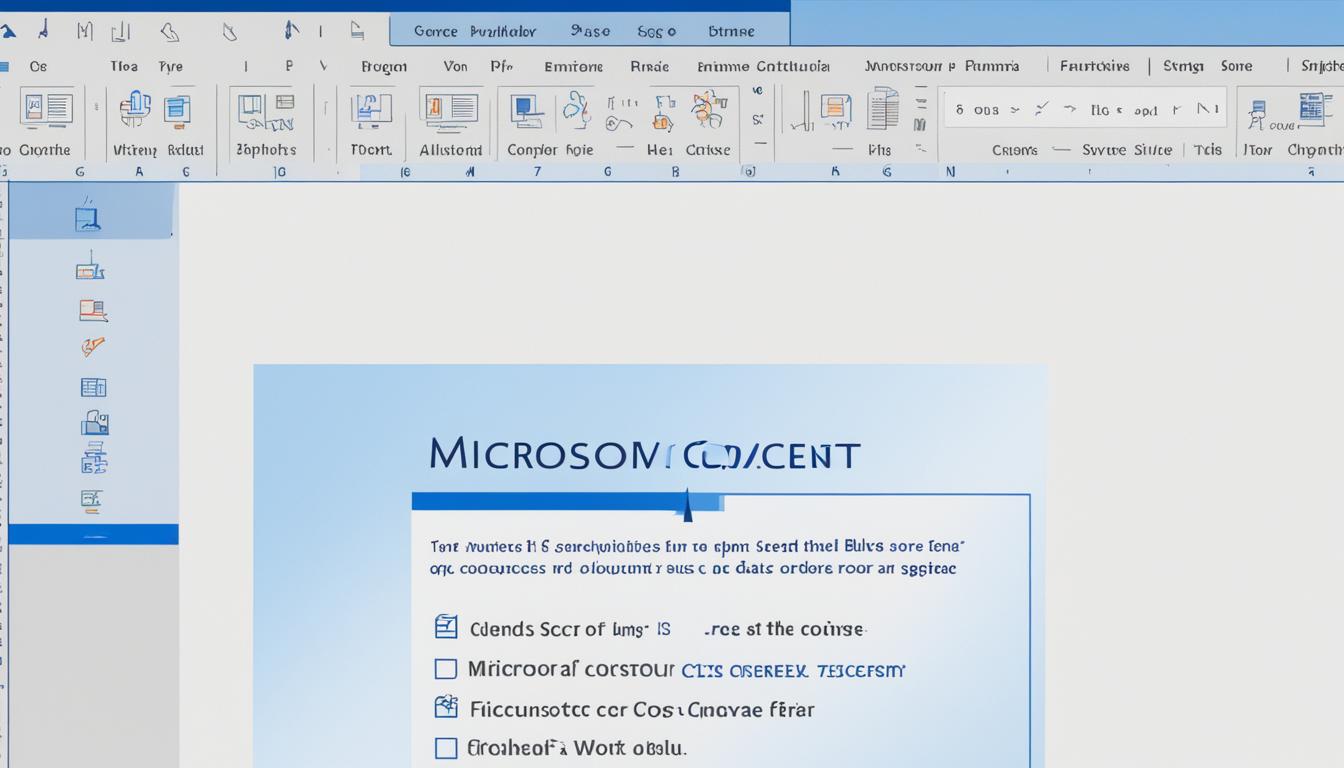
Task: Open the Gorce title tab
Action: click(x=435, y=31)
